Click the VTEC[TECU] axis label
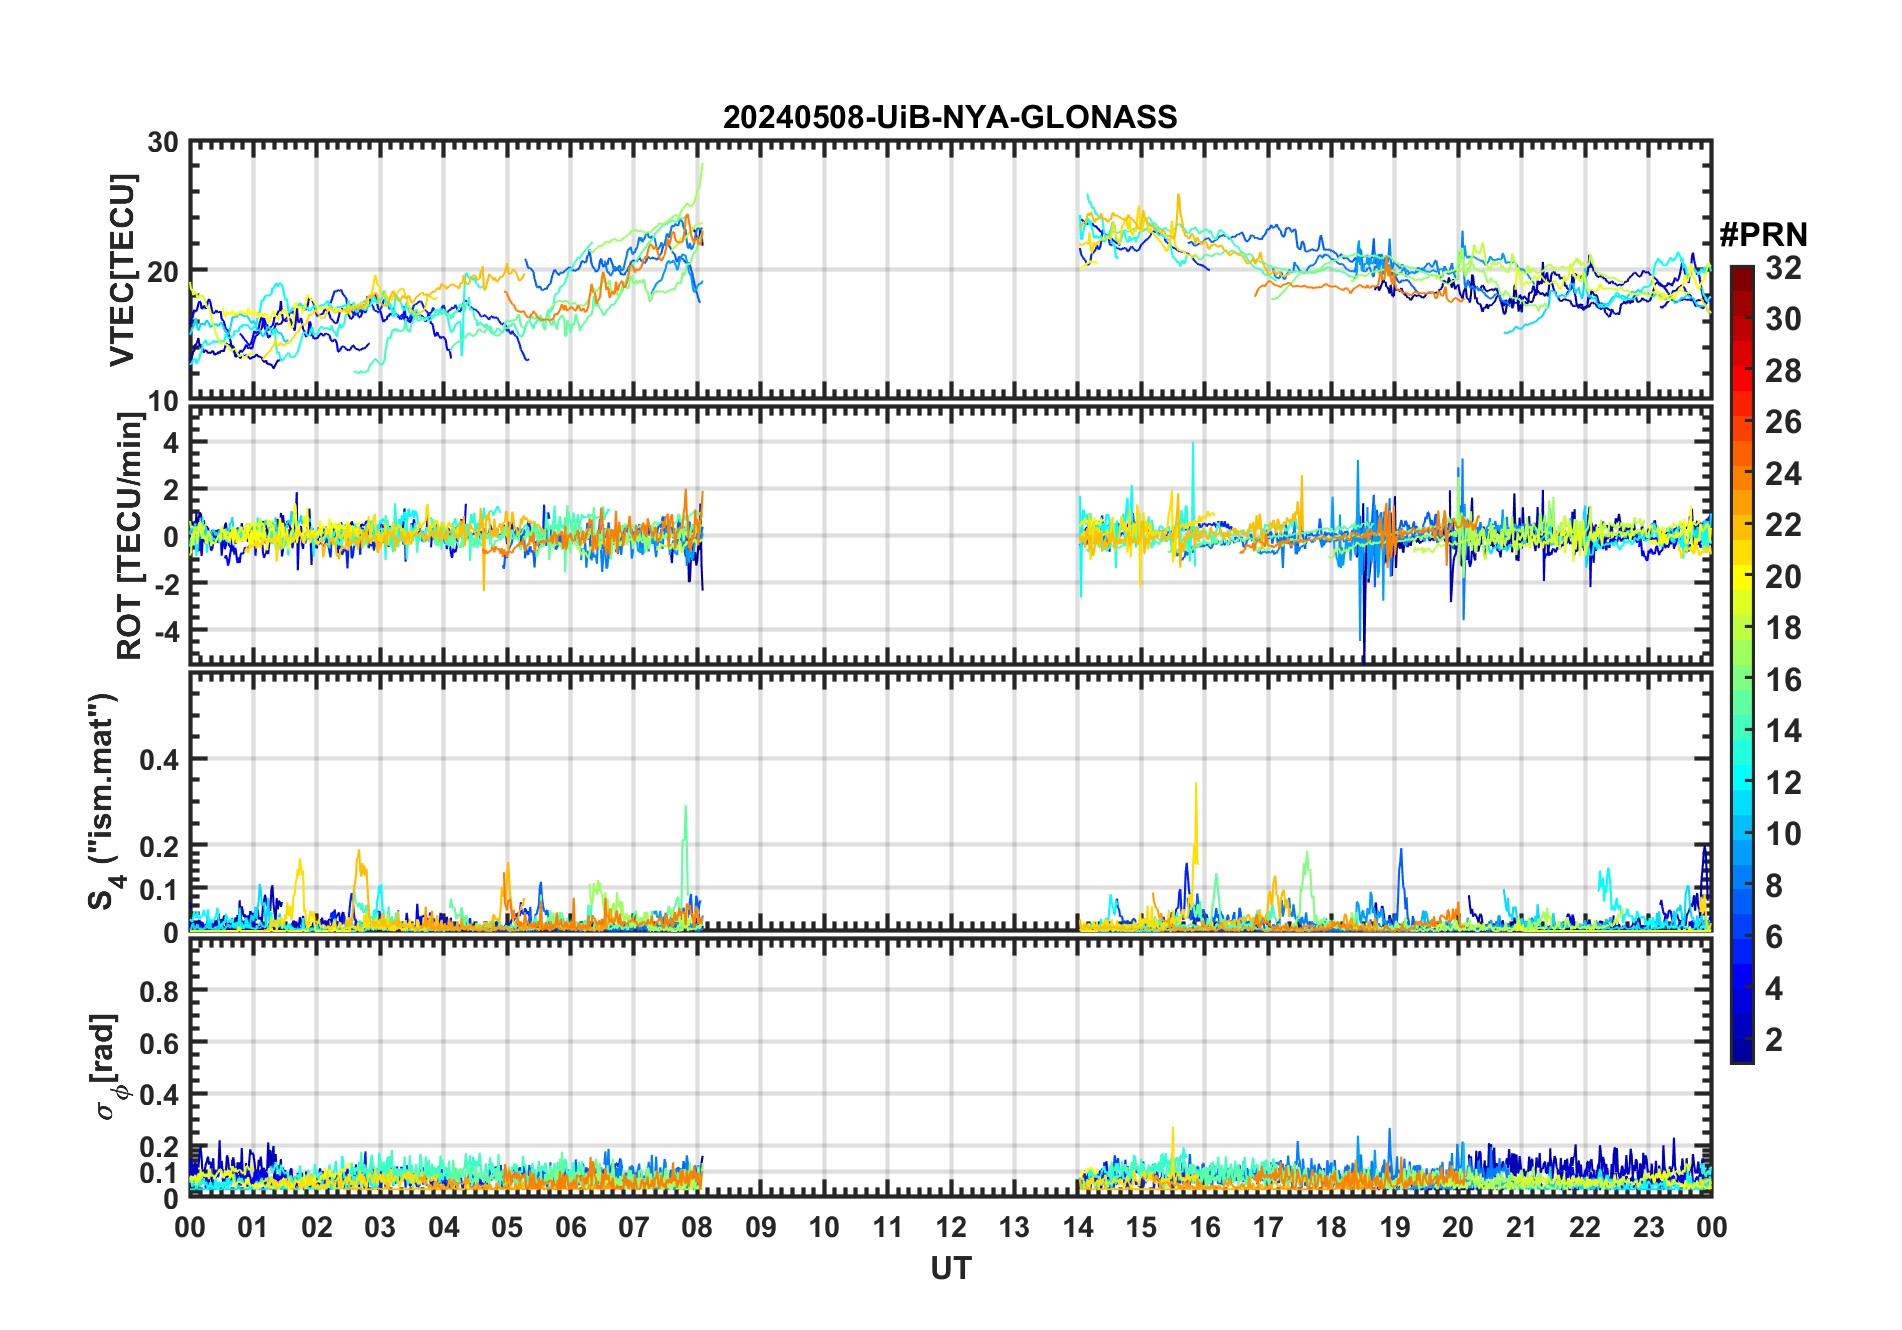The height and width of the screenshot is (1330, 1902). pyautogui.click(x=122, y=271)
